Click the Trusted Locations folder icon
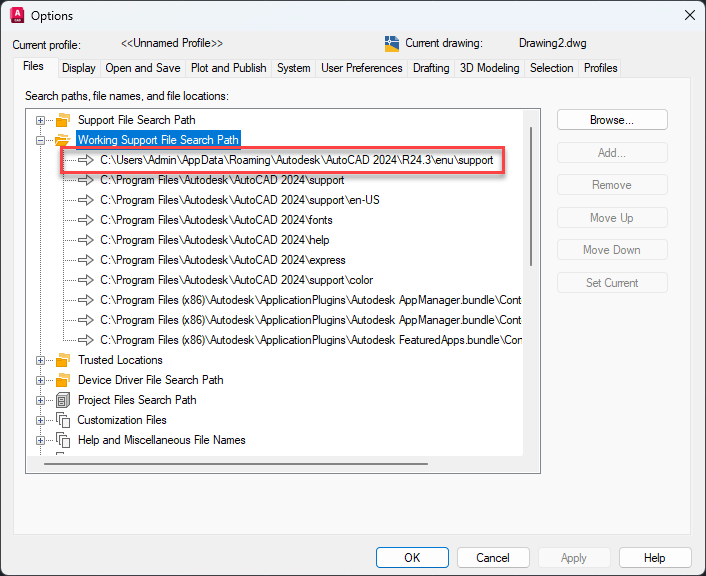706x576 pixels. coord(63,360)
